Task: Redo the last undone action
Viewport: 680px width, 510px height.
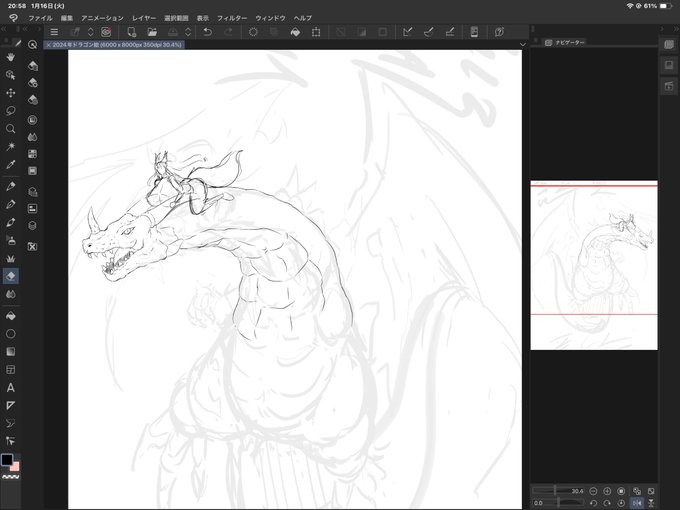Action: (x=229, y=32)
